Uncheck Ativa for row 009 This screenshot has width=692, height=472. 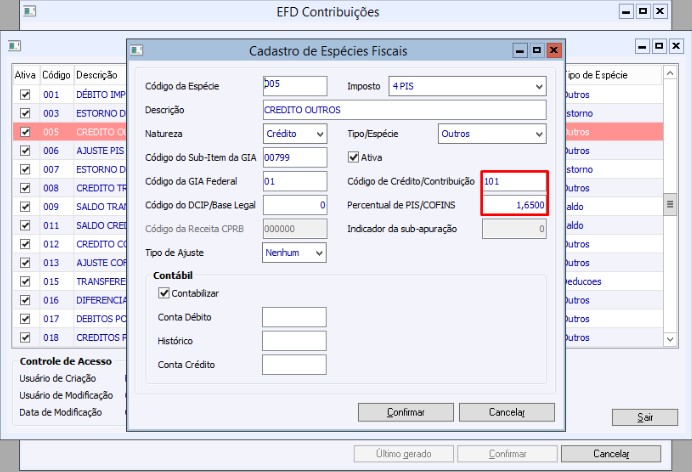click(25, 206)
